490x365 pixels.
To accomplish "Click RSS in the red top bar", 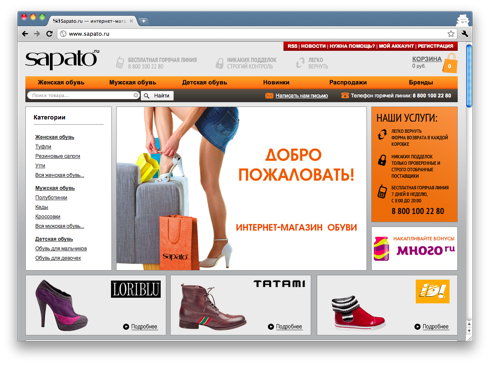I will 292,46.
